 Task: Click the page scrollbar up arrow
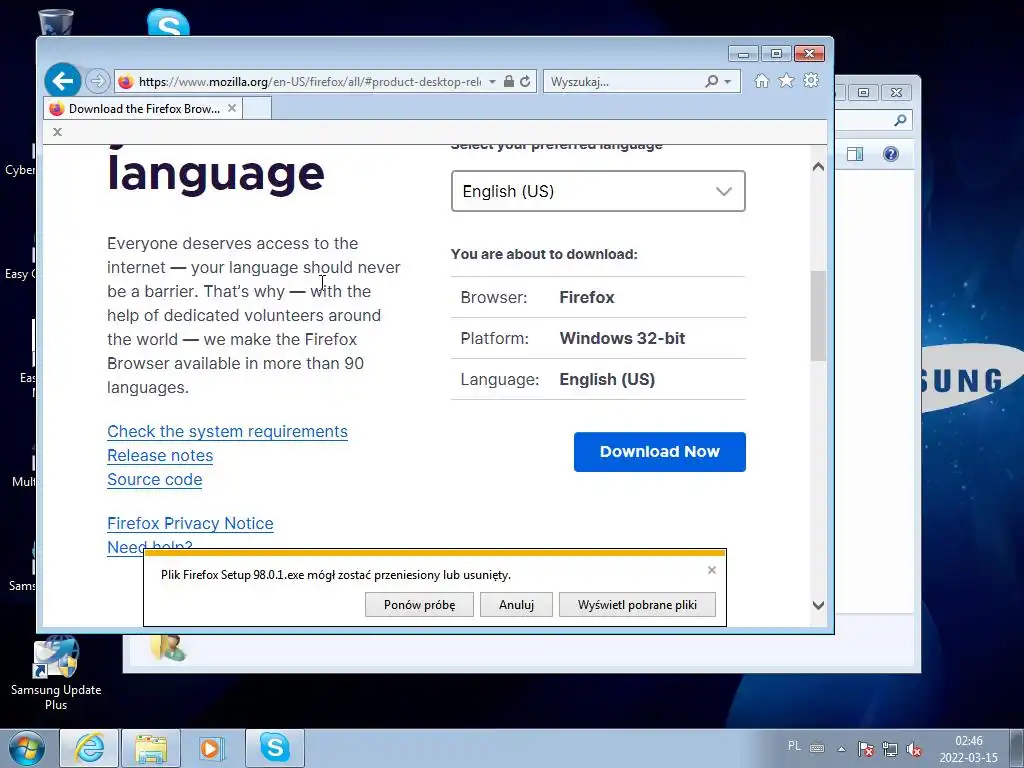(x=818, y=167)
